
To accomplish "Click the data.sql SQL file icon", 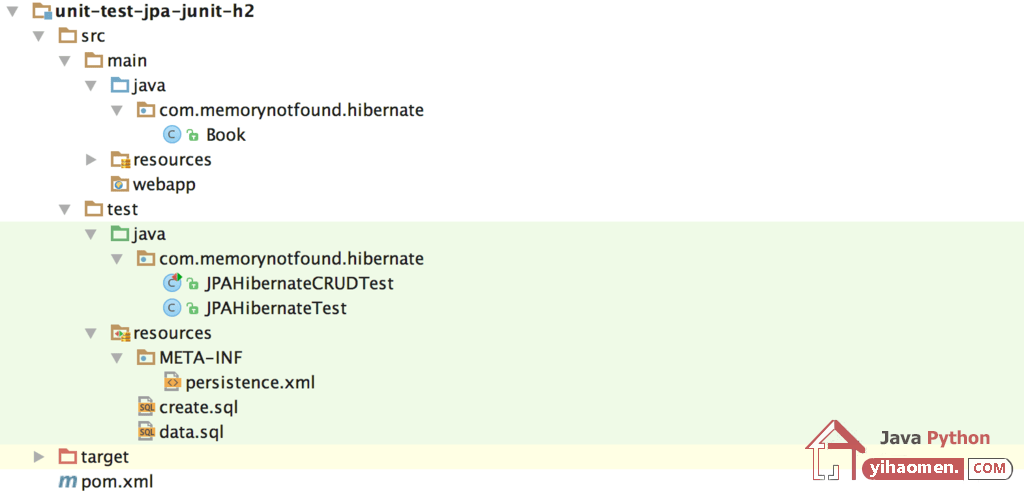I will (146, 433).
